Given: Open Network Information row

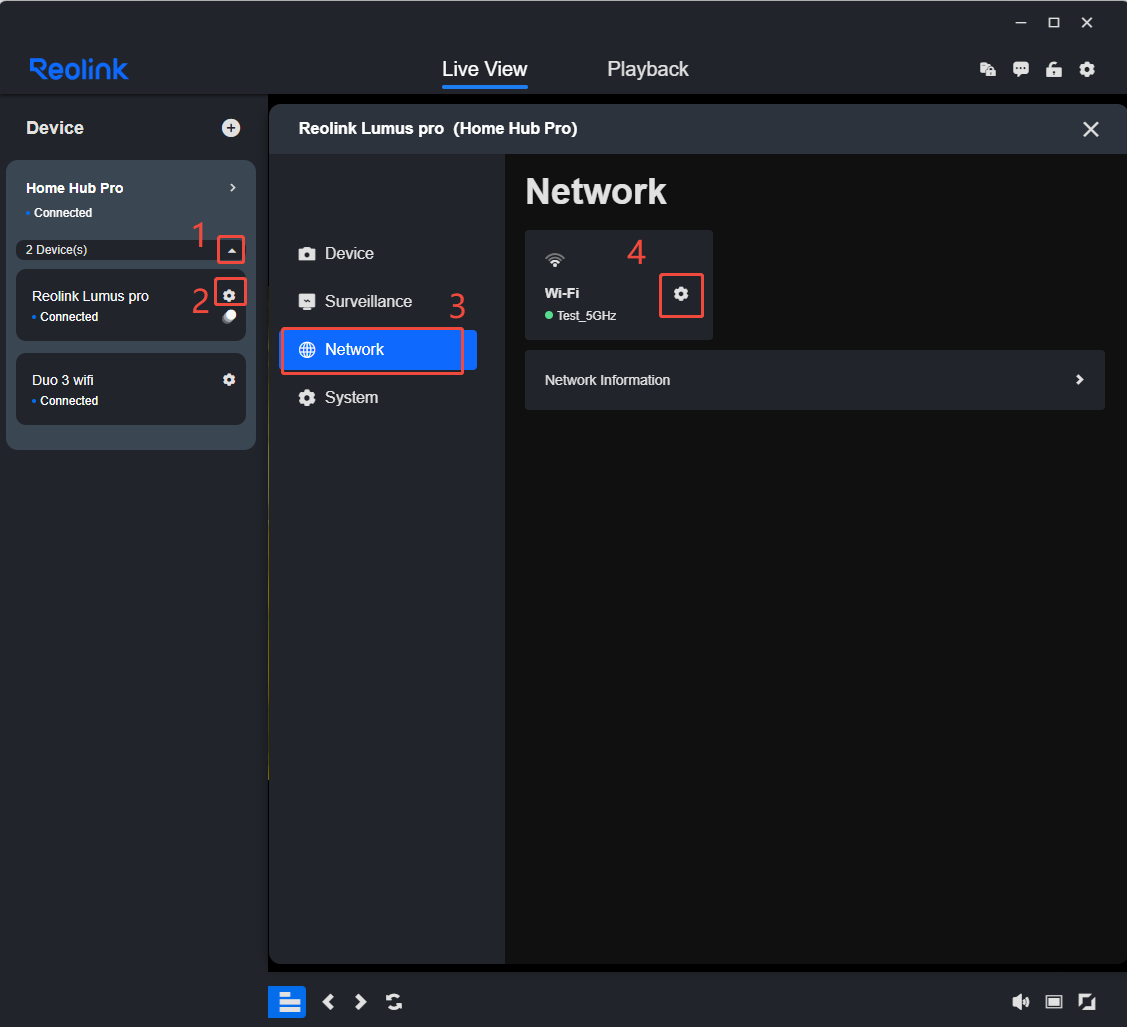Looking at the screenshot, I should tap(814, 380).
